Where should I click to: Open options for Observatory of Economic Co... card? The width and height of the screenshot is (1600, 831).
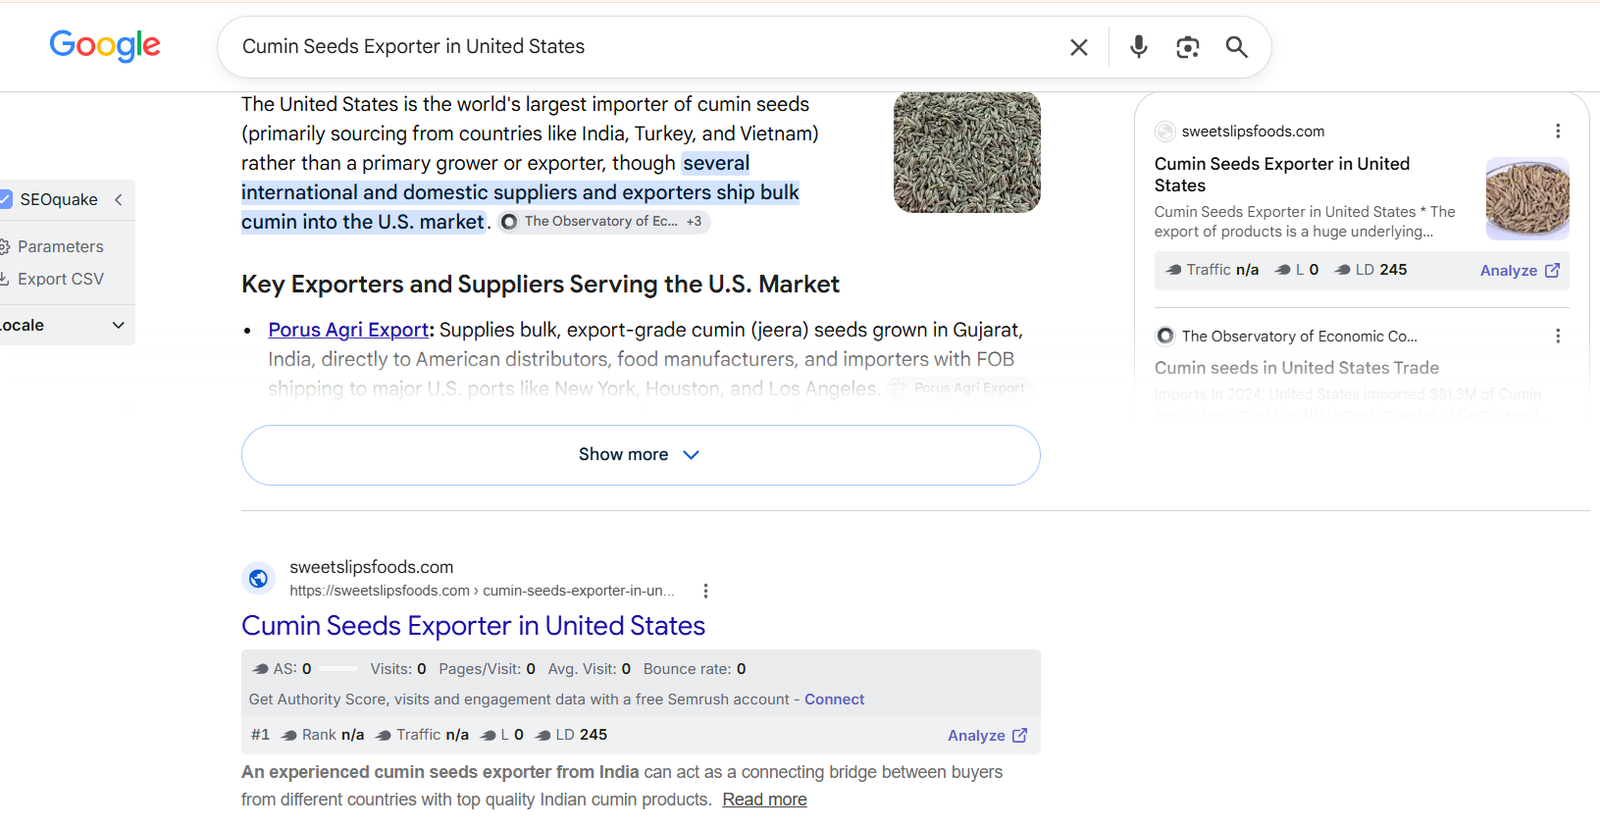coord(1558,336)
